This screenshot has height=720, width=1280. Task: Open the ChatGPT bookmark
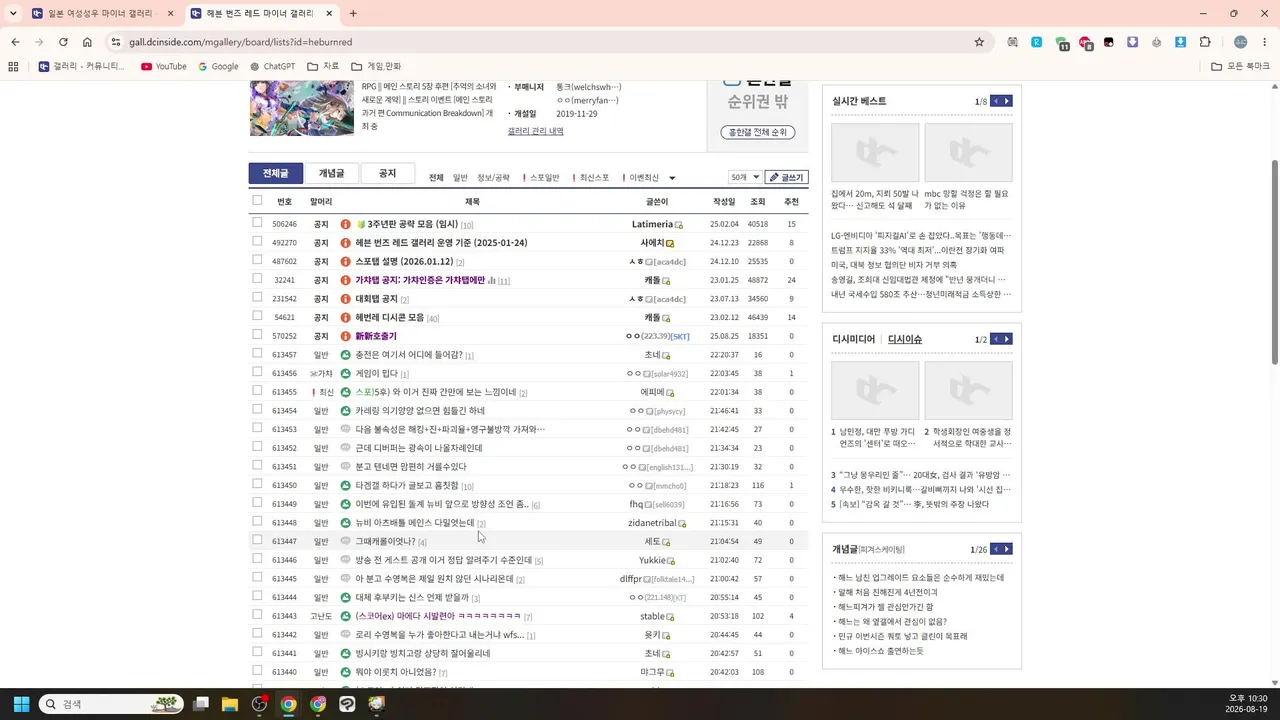click(x=272, y=66)
